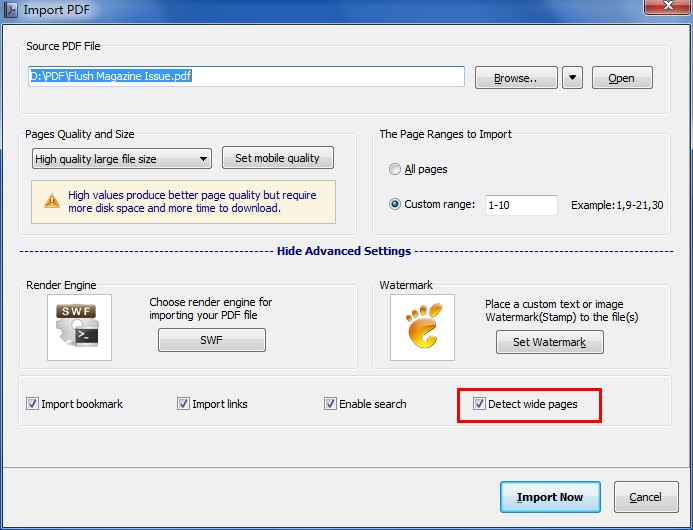The height and width of the screenshot is (530, 693).
Task: Expand the arrow next to Browse
Action: coord(572,78)
